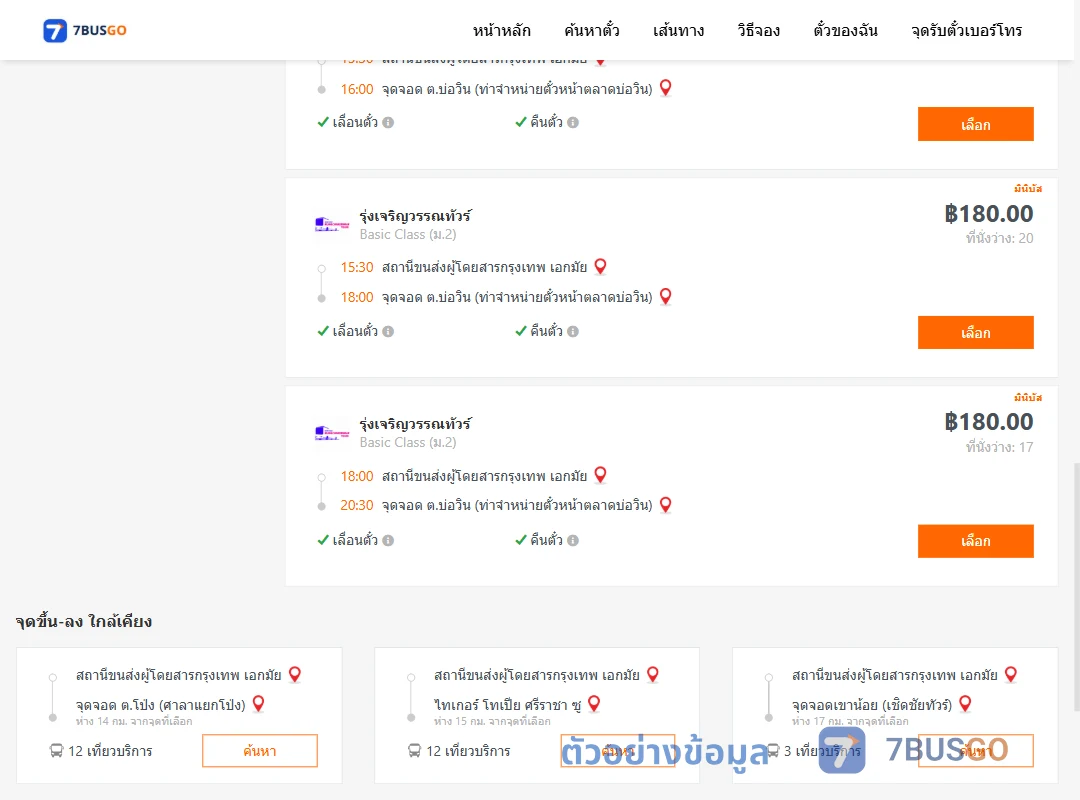Click map pin beside จุดจอดเขาน้อย (เชิดชัยทัวร์)
The width and height of the screenshot is (1080, 800).
pos(965,704)
